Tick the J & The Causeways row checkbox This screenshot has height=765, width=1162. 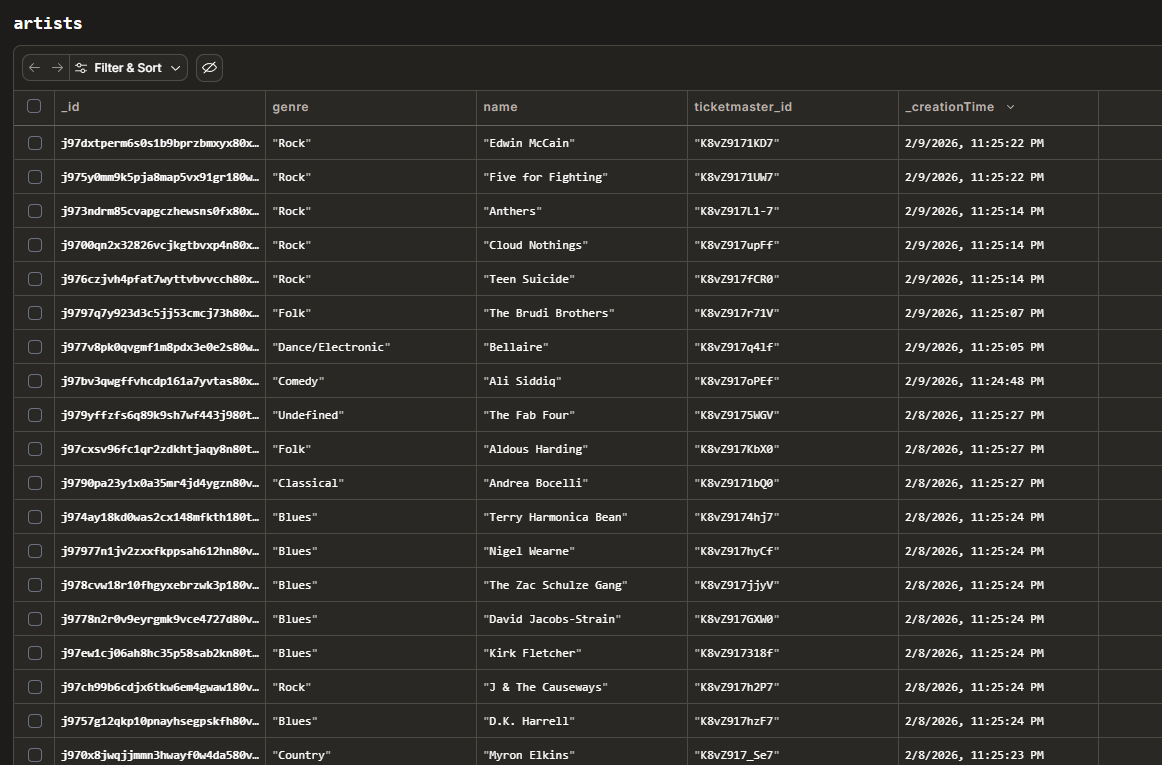click(34, 687)
